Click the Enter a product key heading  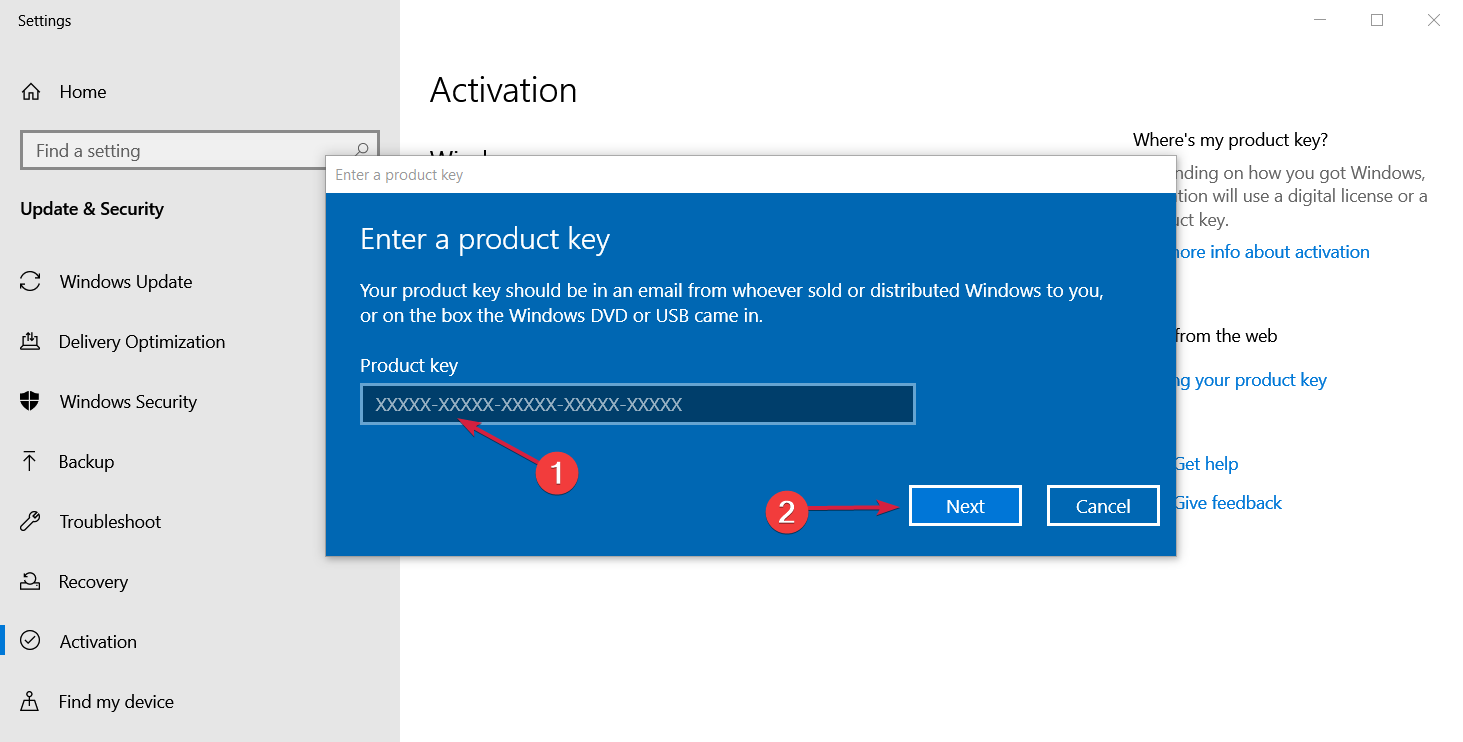tap(485, 239)
